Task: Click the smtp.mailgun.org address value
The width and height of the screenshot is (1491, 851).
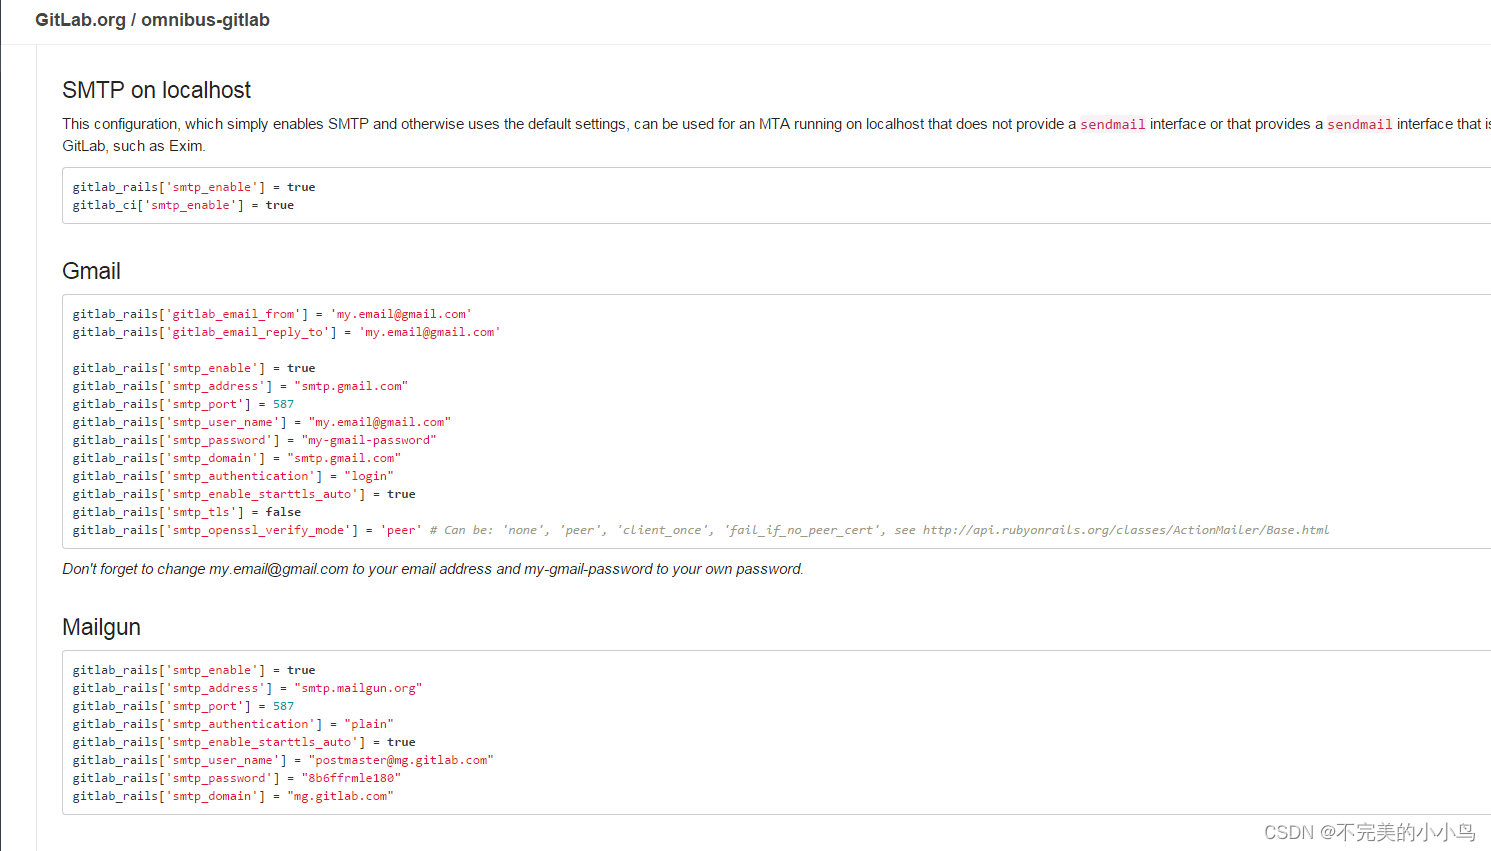Action: click(x=358, y=688)
